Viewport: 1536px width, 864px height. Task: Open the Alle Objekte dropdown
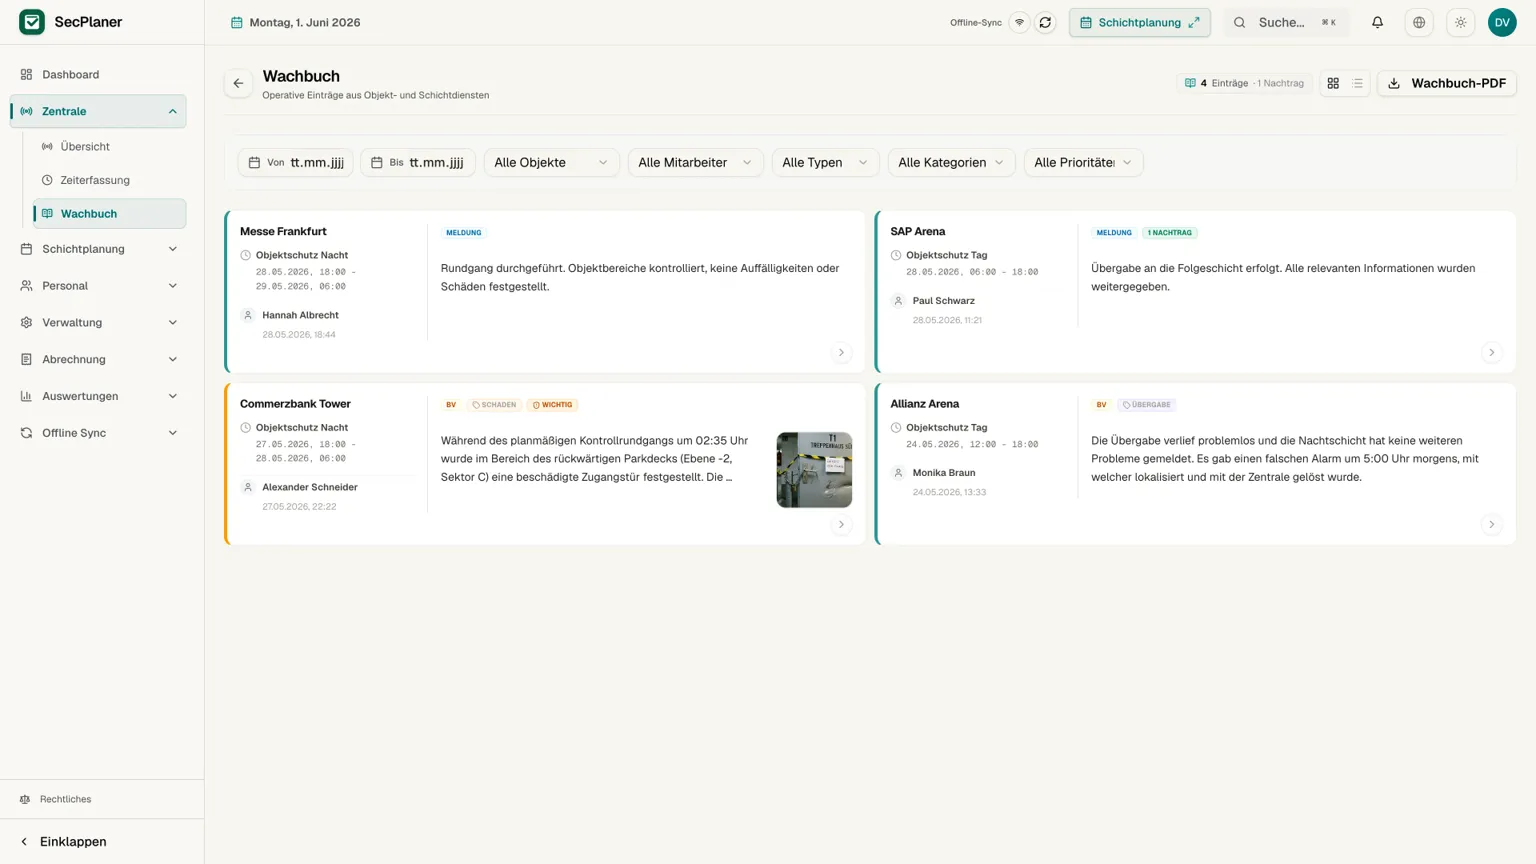(552, 162)
